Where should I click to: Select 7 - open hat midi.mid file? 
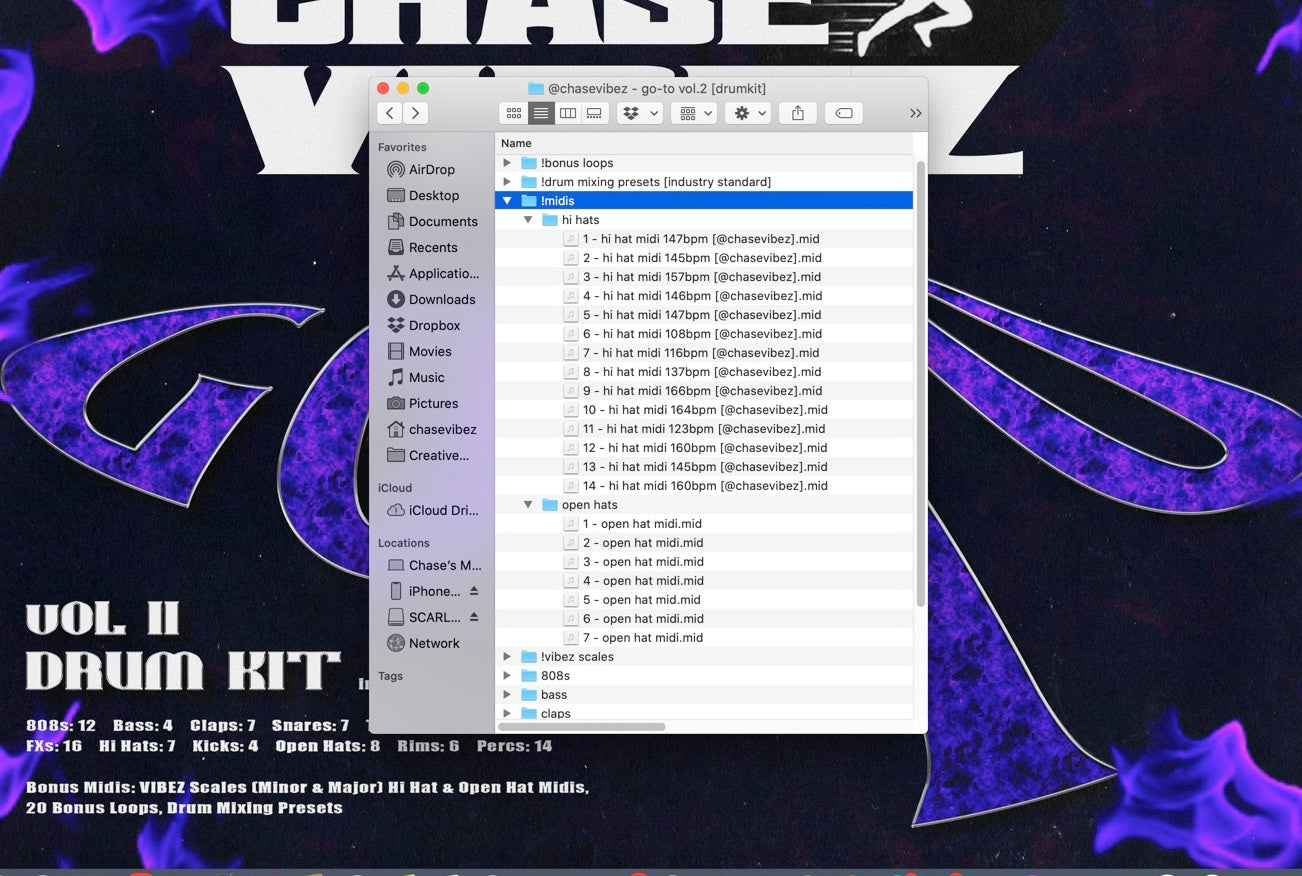pyautogui.click(x=704, y=638)
